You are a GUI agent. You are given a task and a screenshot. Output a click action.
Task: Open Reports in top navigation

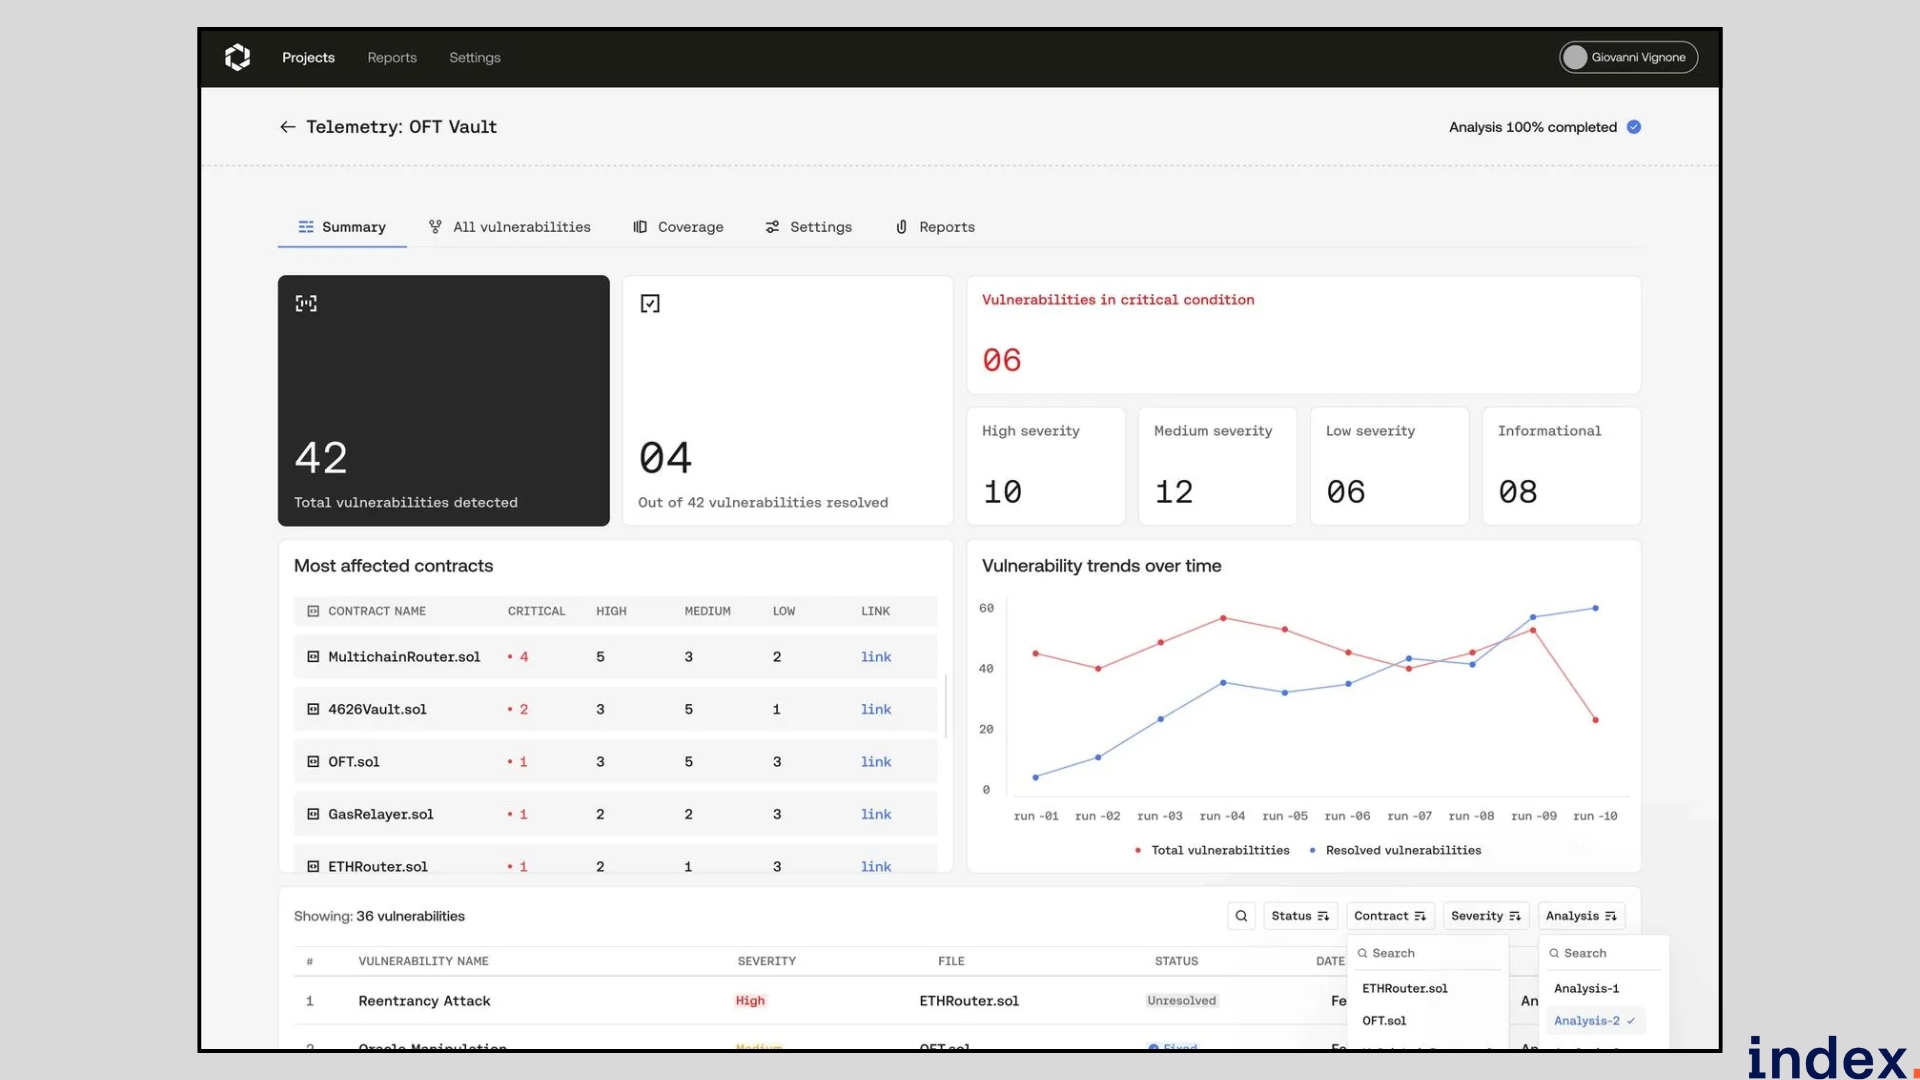point(392,57)
